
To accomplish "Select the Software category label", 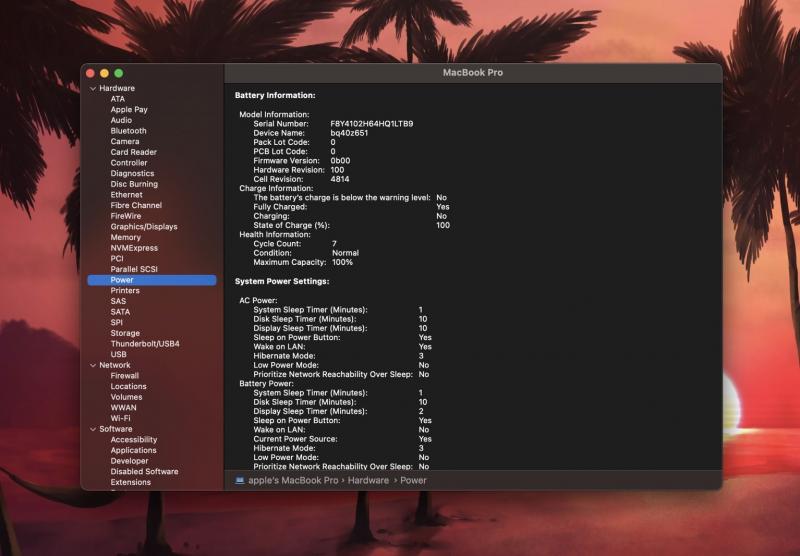I will click(116, 429).
